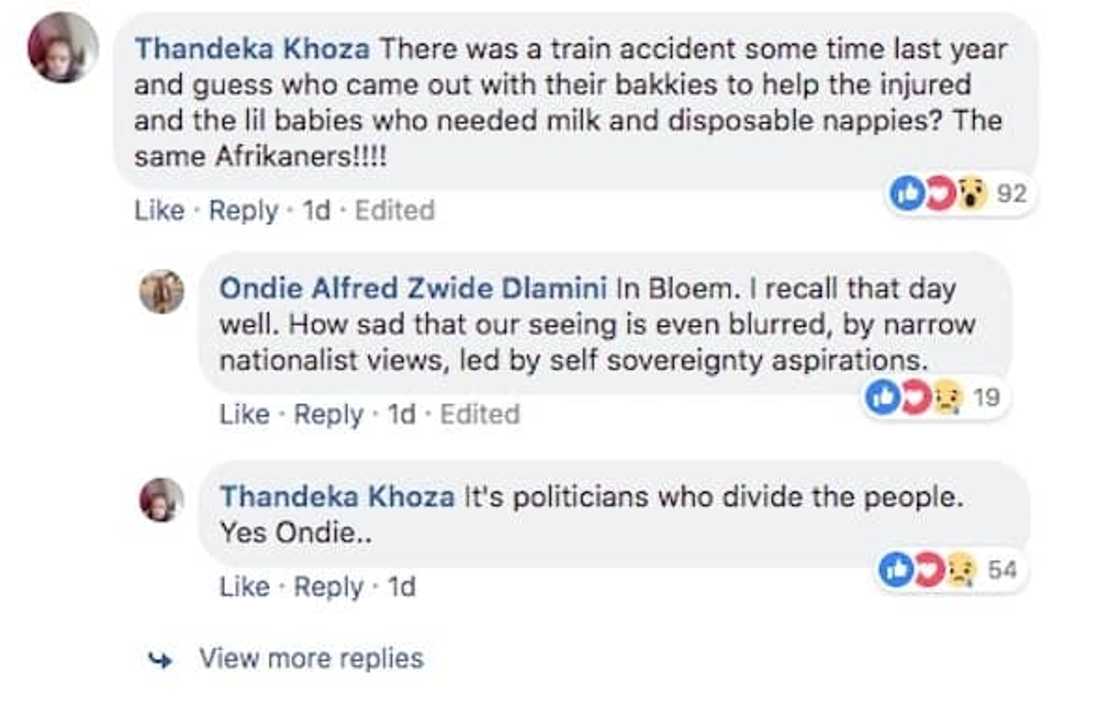The height and width of the screenshot is (706, 1120).
Task: Click Thandeka Khoza's top comment profile picture
Action: [x=62, y=48]
